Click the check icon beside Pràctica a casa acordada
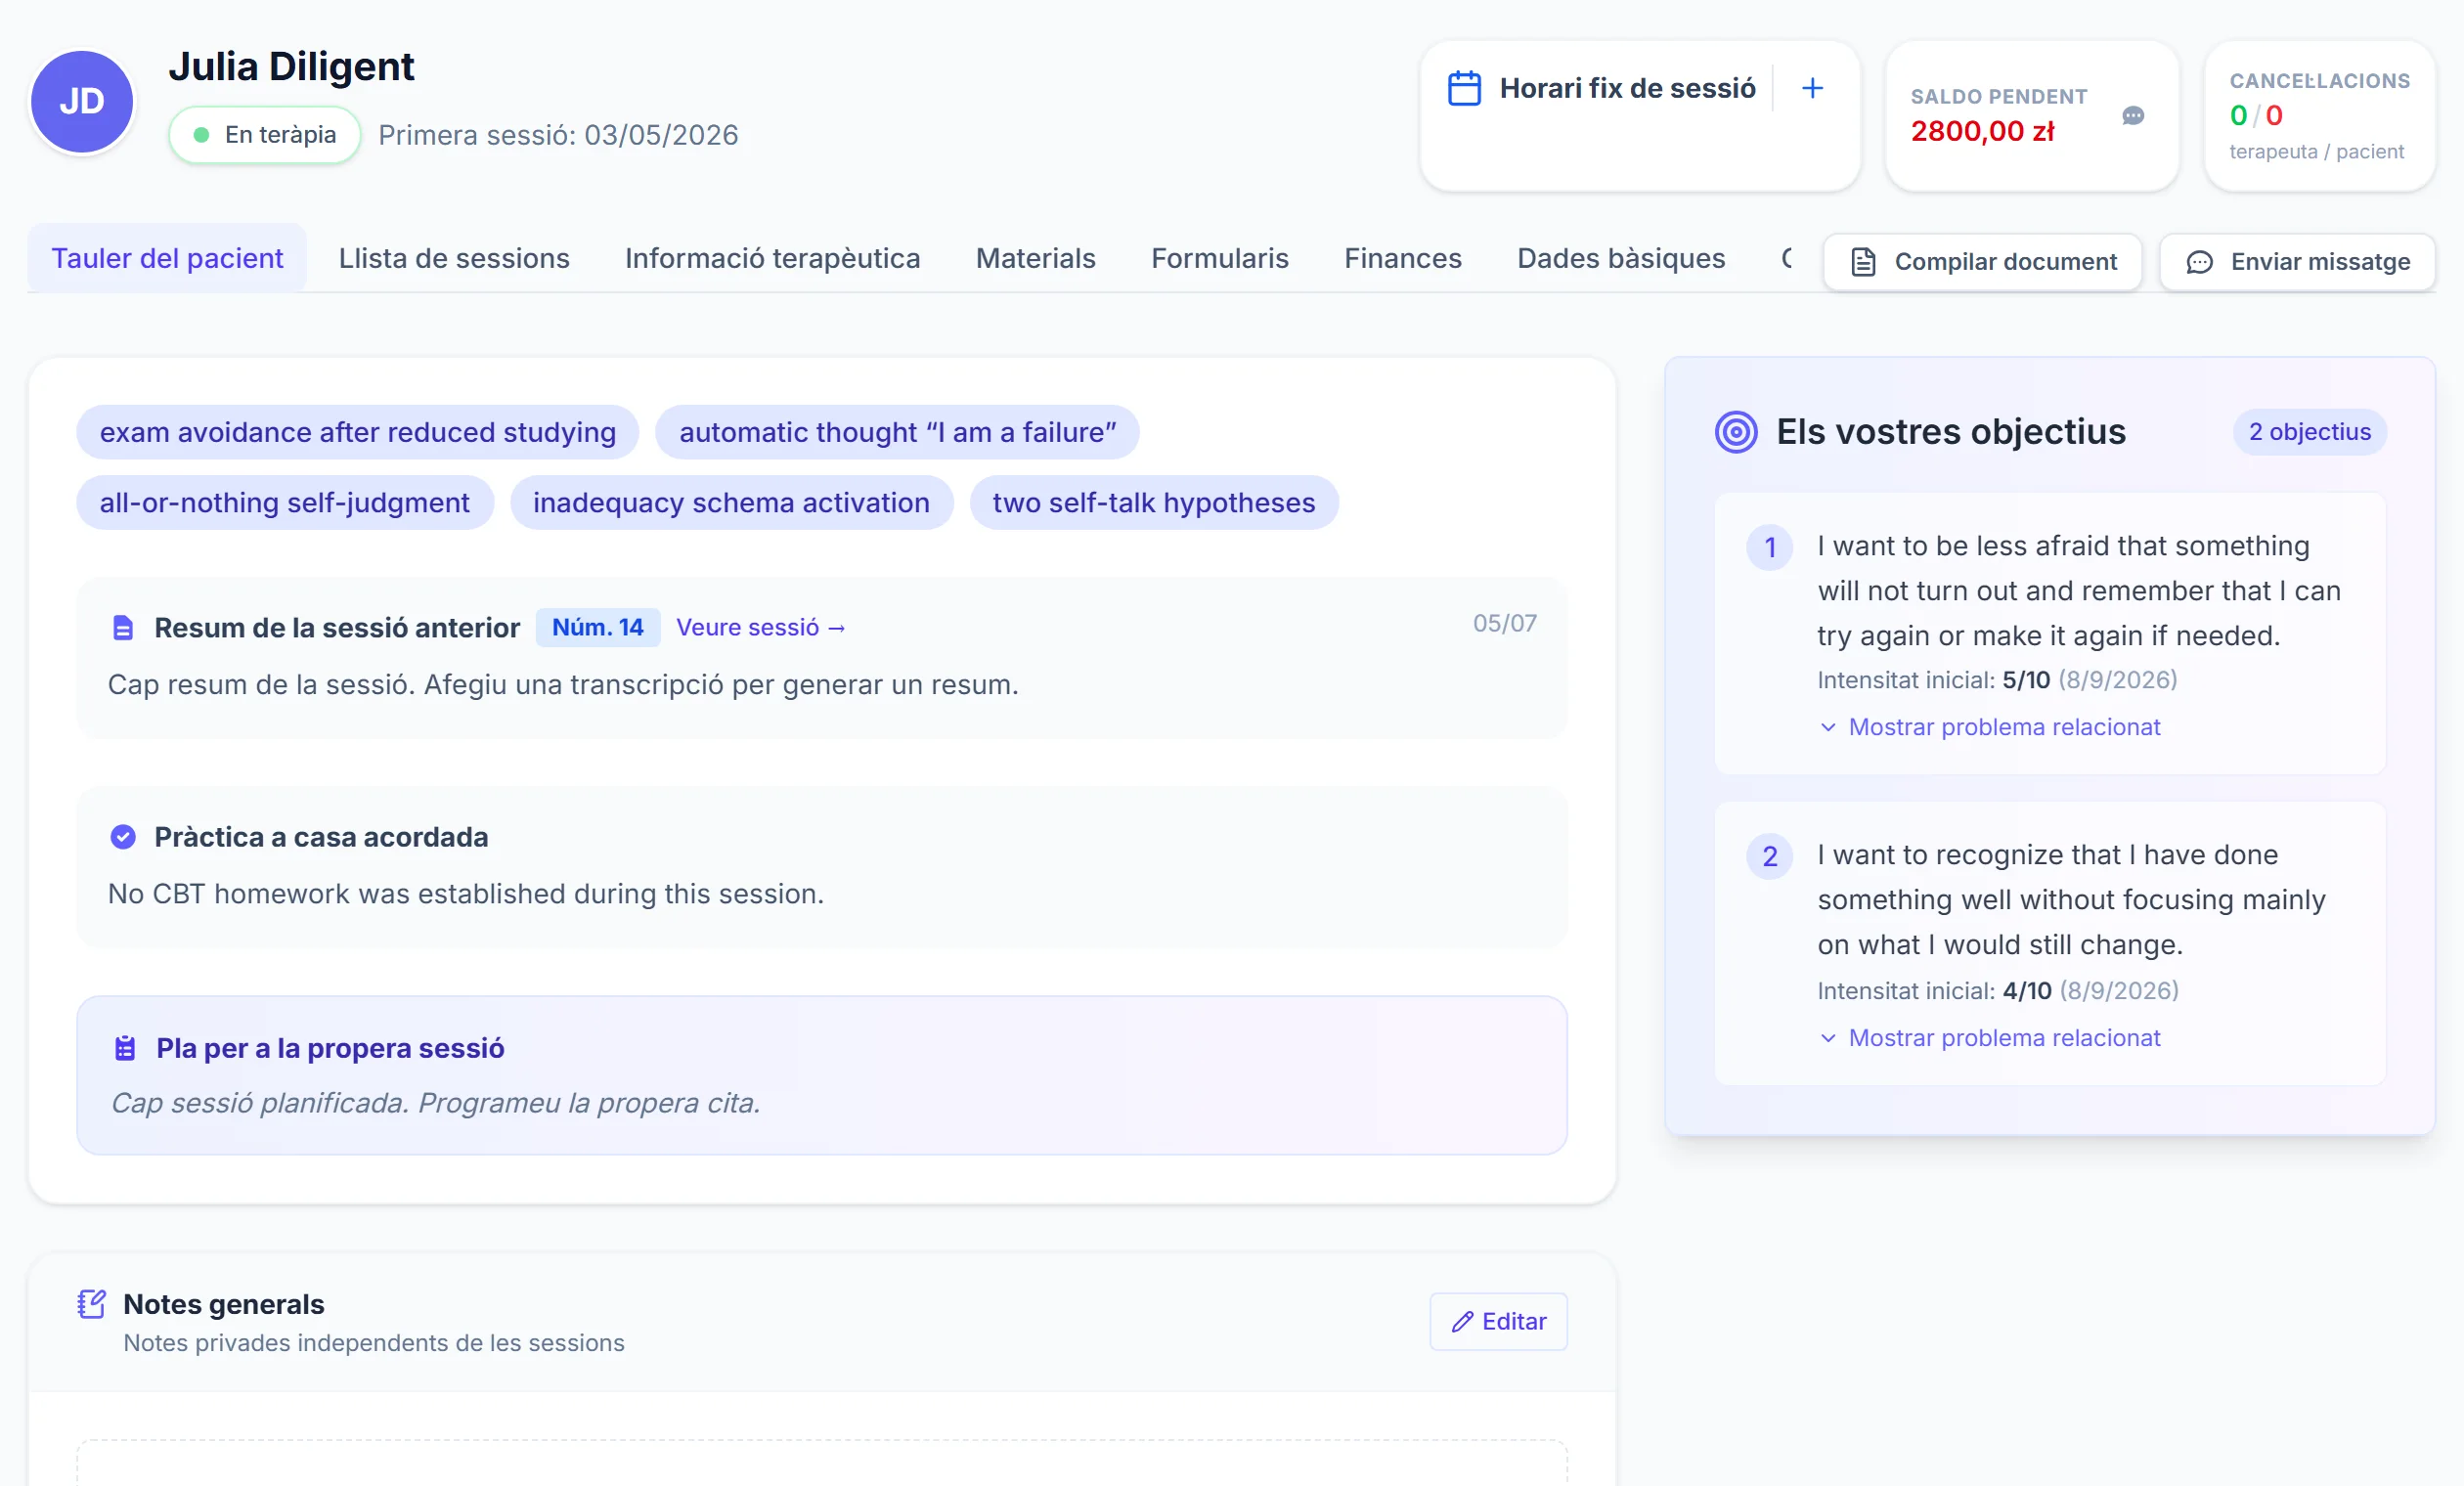Image resolution: width=2464 pixels, height=1486 pixels. [123, 837]
